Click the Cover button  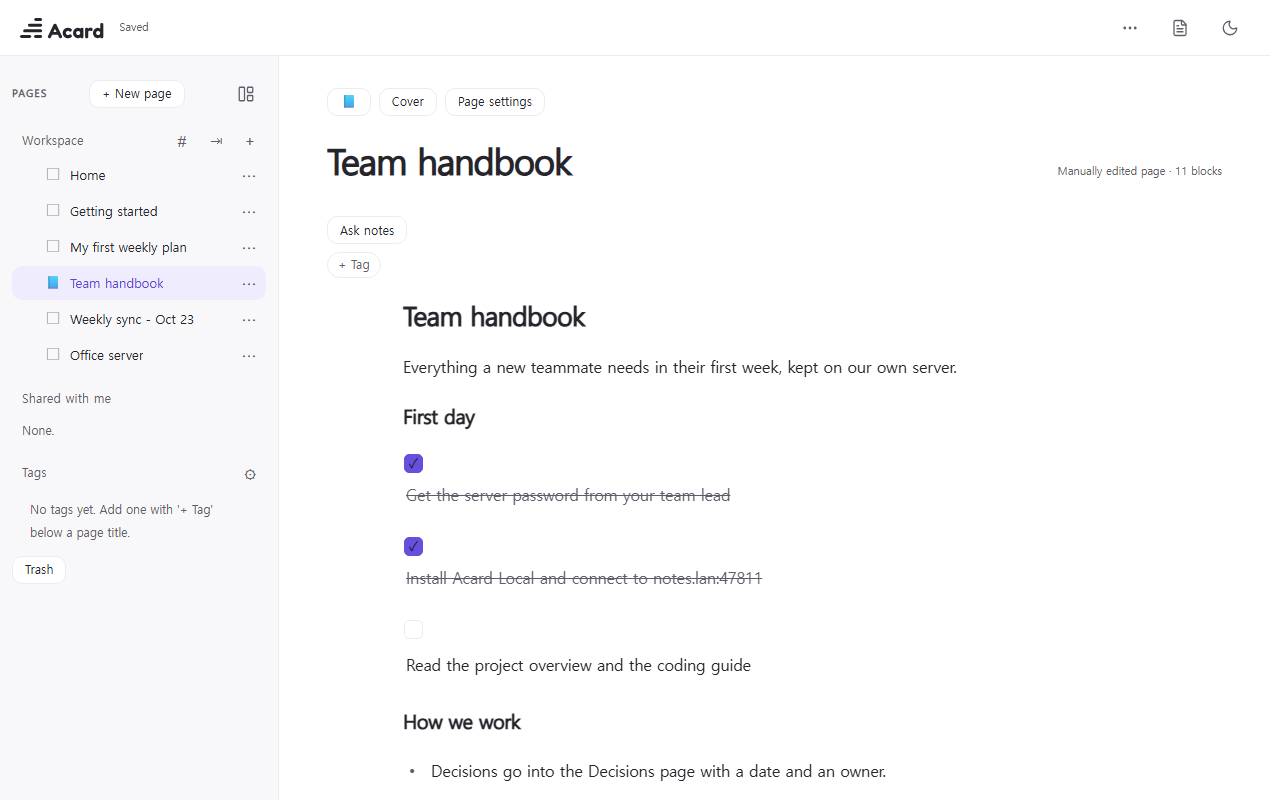(x=408, y=102)
